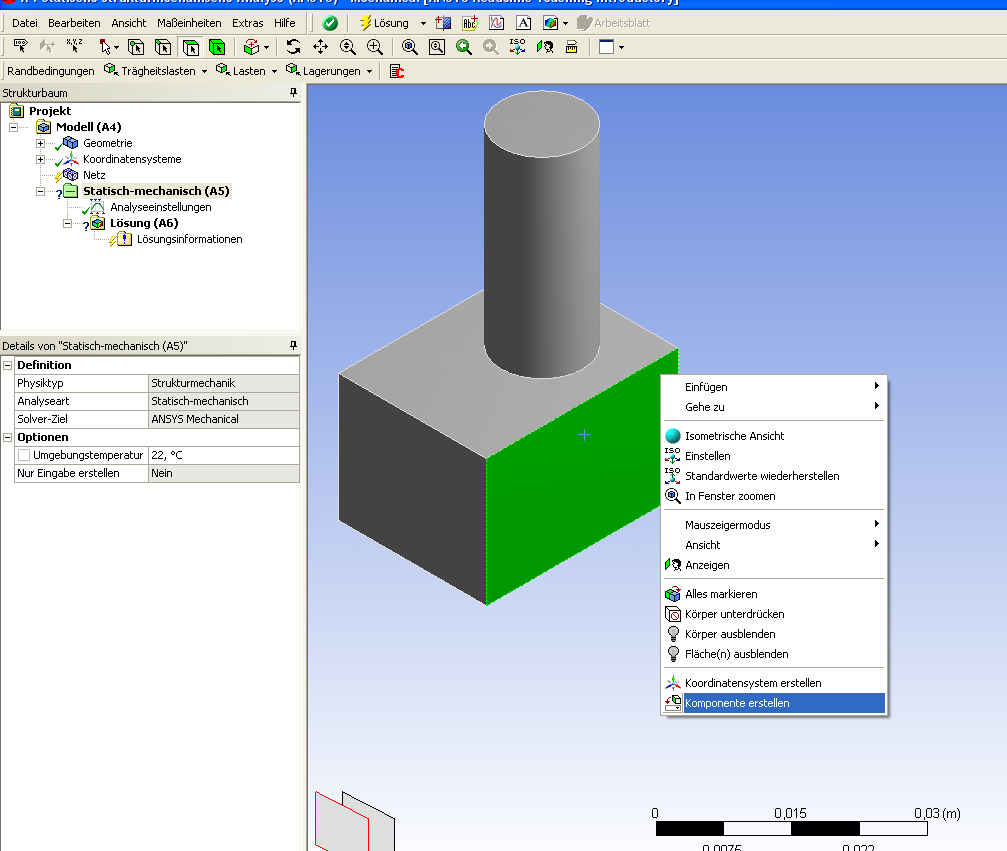Click the commands list icon with red C
The height and width of the screenshot is (851, 1007).
point(397,71)
